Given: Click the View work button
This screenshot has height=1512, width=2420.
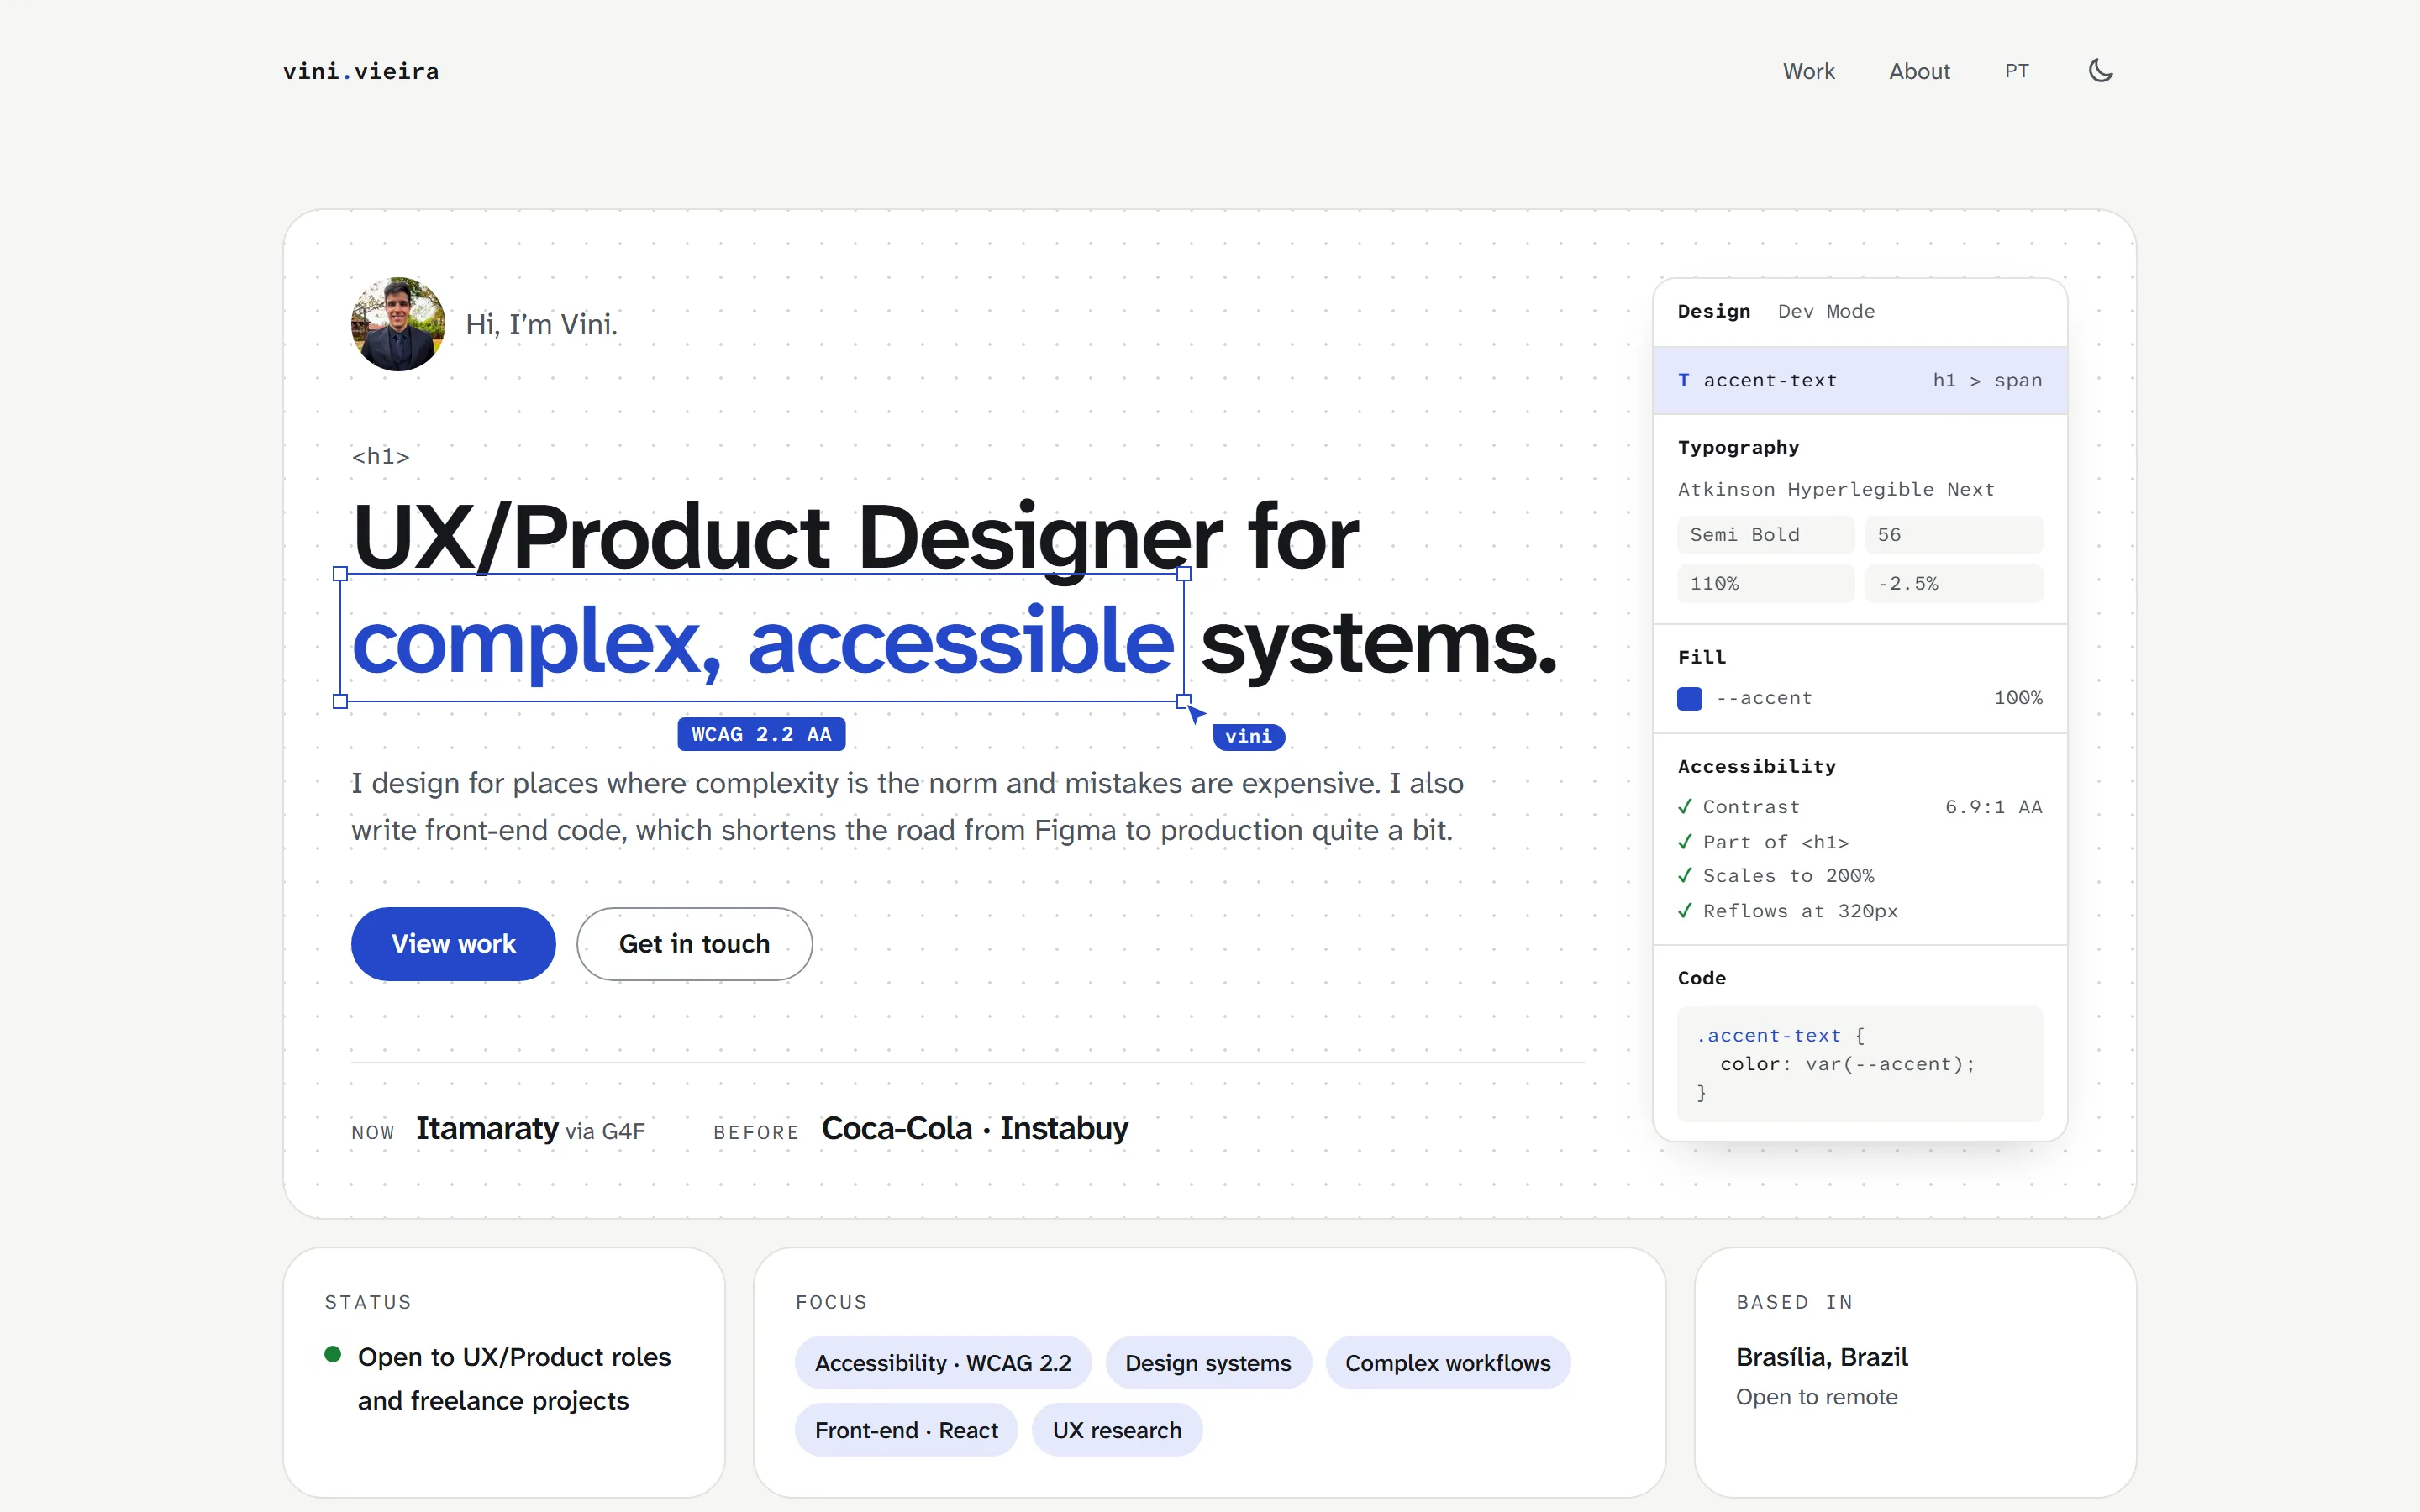Looking at the screenshot, I should pyautogui.click(x=453, y=944).
